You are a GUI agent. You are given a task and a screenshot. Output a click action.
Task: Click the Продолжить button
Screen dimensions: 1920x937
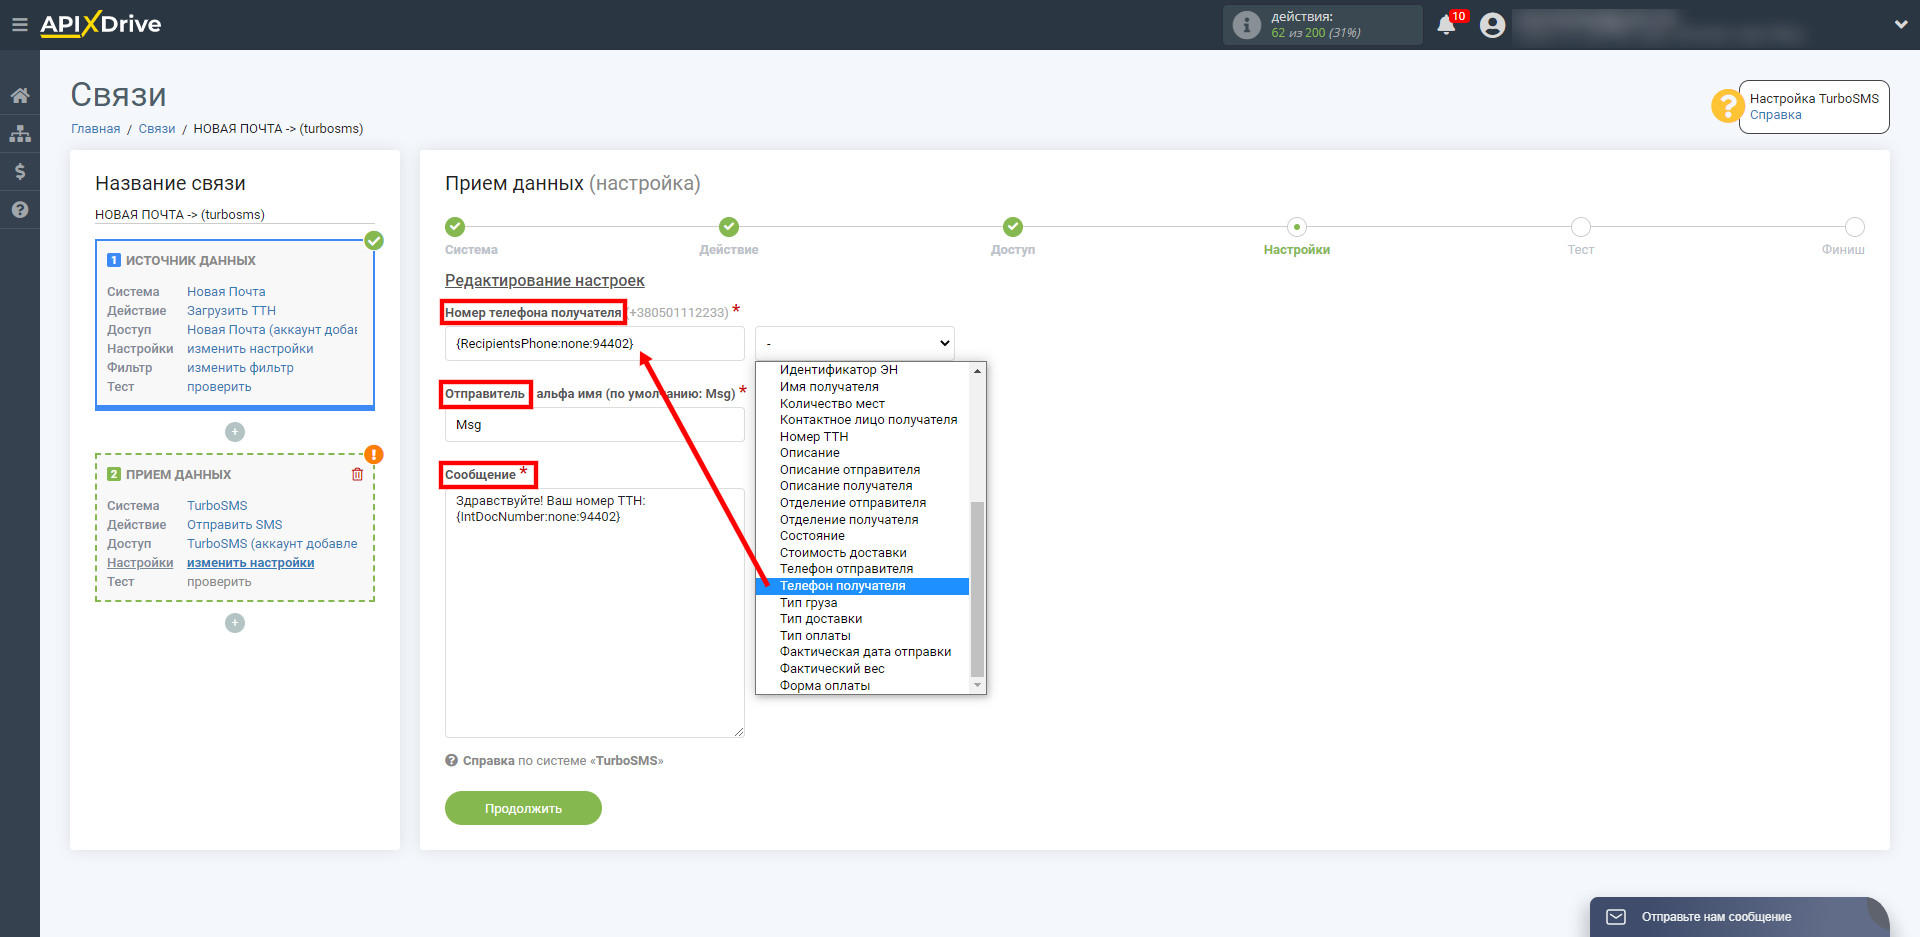[523, 808]
